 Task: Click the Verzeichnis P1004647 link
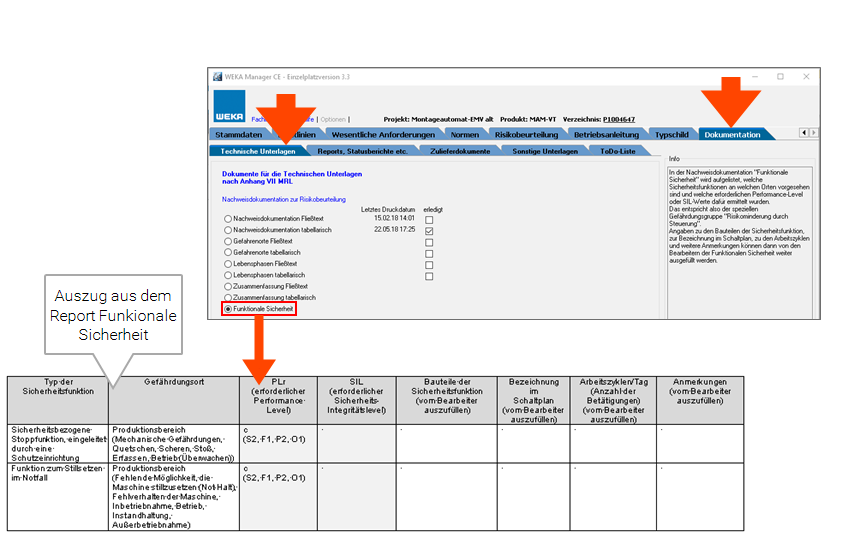click(621, 118)
